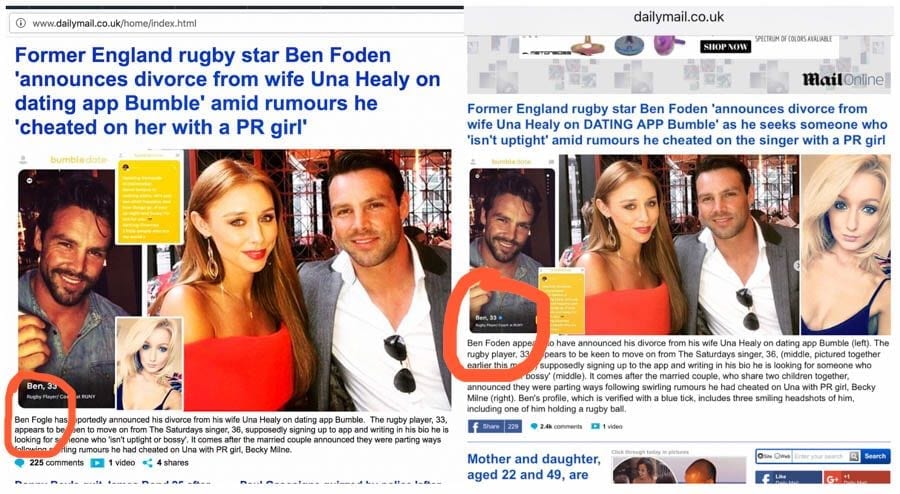The height and width of the screenshot is (494, 900).
Task: Click the 1 video icon under right article
Action: (595, 426)
